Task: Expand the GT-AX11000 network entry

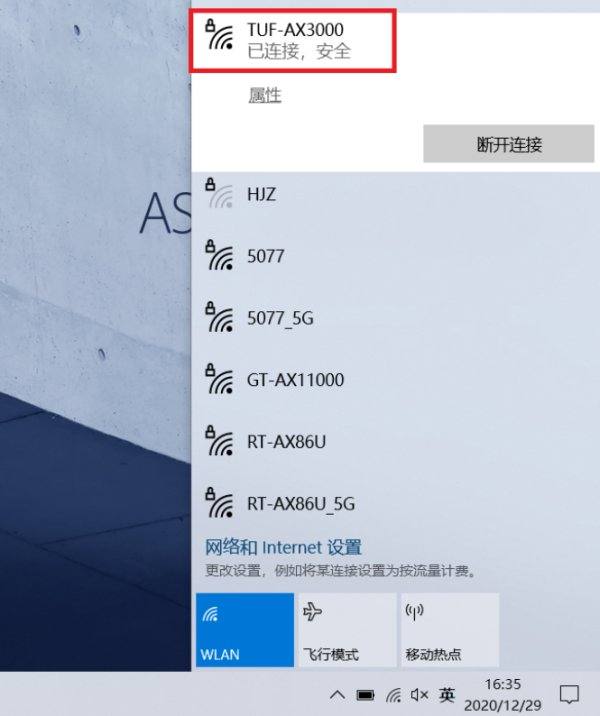Action: (395, 379)
